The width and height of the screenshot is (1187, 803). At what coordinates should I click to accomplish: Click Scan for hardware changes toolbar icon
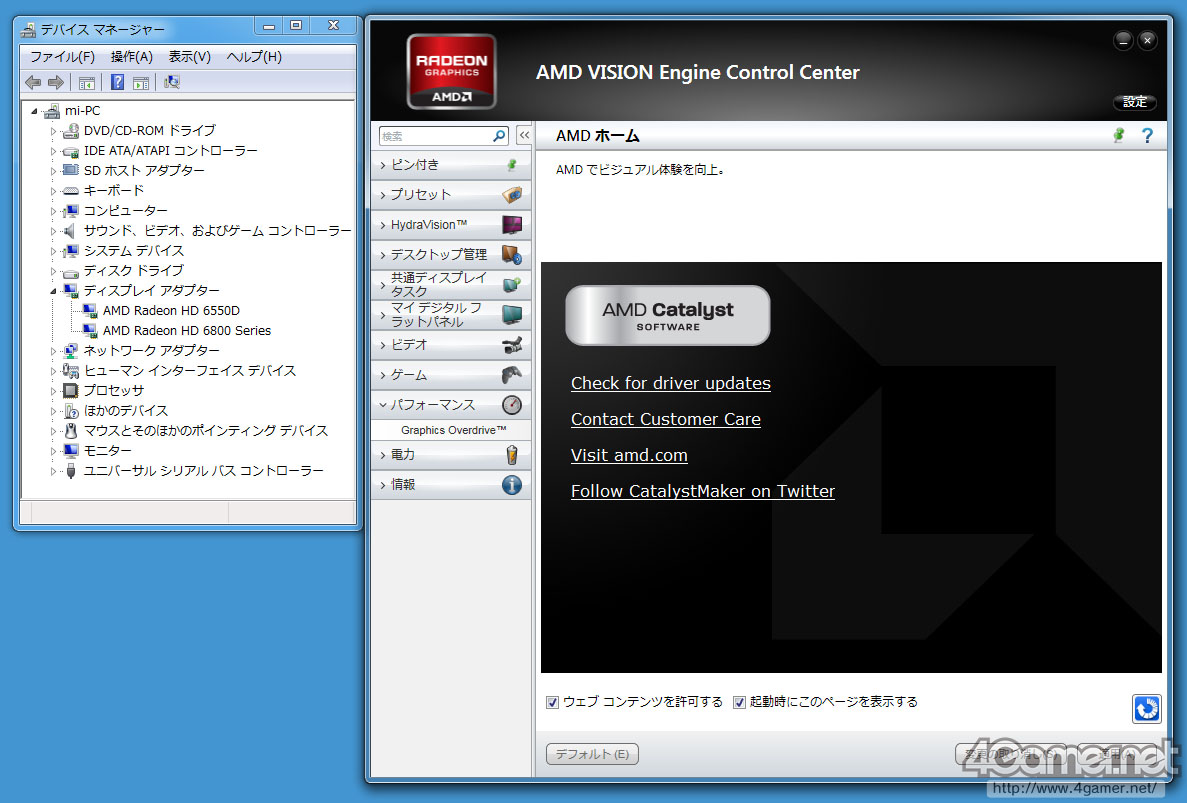pyautogui.click(x=172, y=82)
